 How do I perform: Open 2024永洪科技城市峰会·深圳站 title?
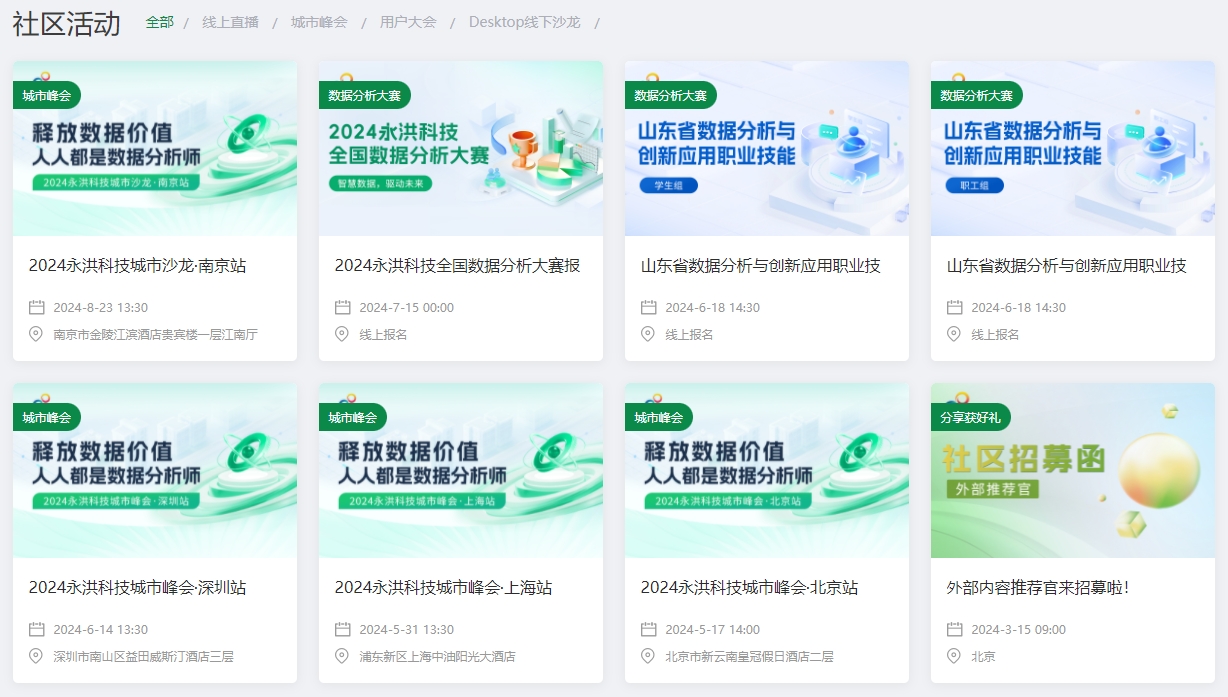(137, 588)
